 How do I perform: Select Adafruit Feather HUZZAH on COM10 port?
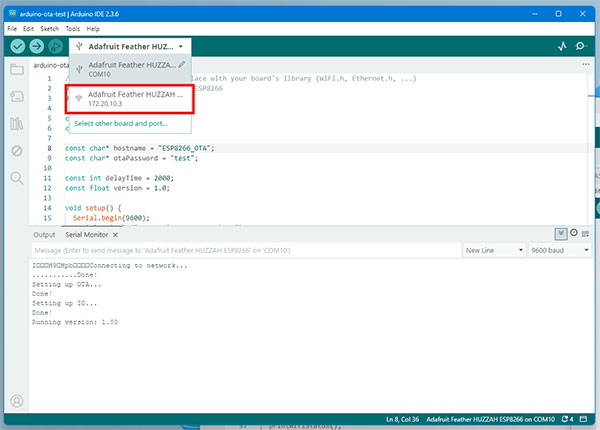(130, 69)
